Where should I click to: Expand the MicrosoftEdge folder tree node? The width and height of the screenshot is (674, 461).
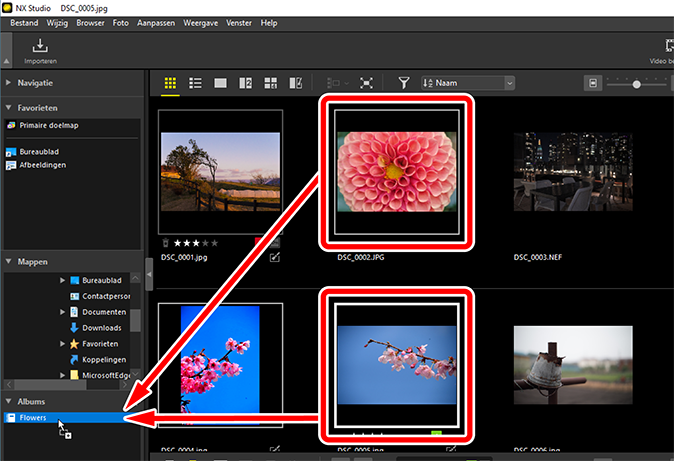click(x=62, y=375)
